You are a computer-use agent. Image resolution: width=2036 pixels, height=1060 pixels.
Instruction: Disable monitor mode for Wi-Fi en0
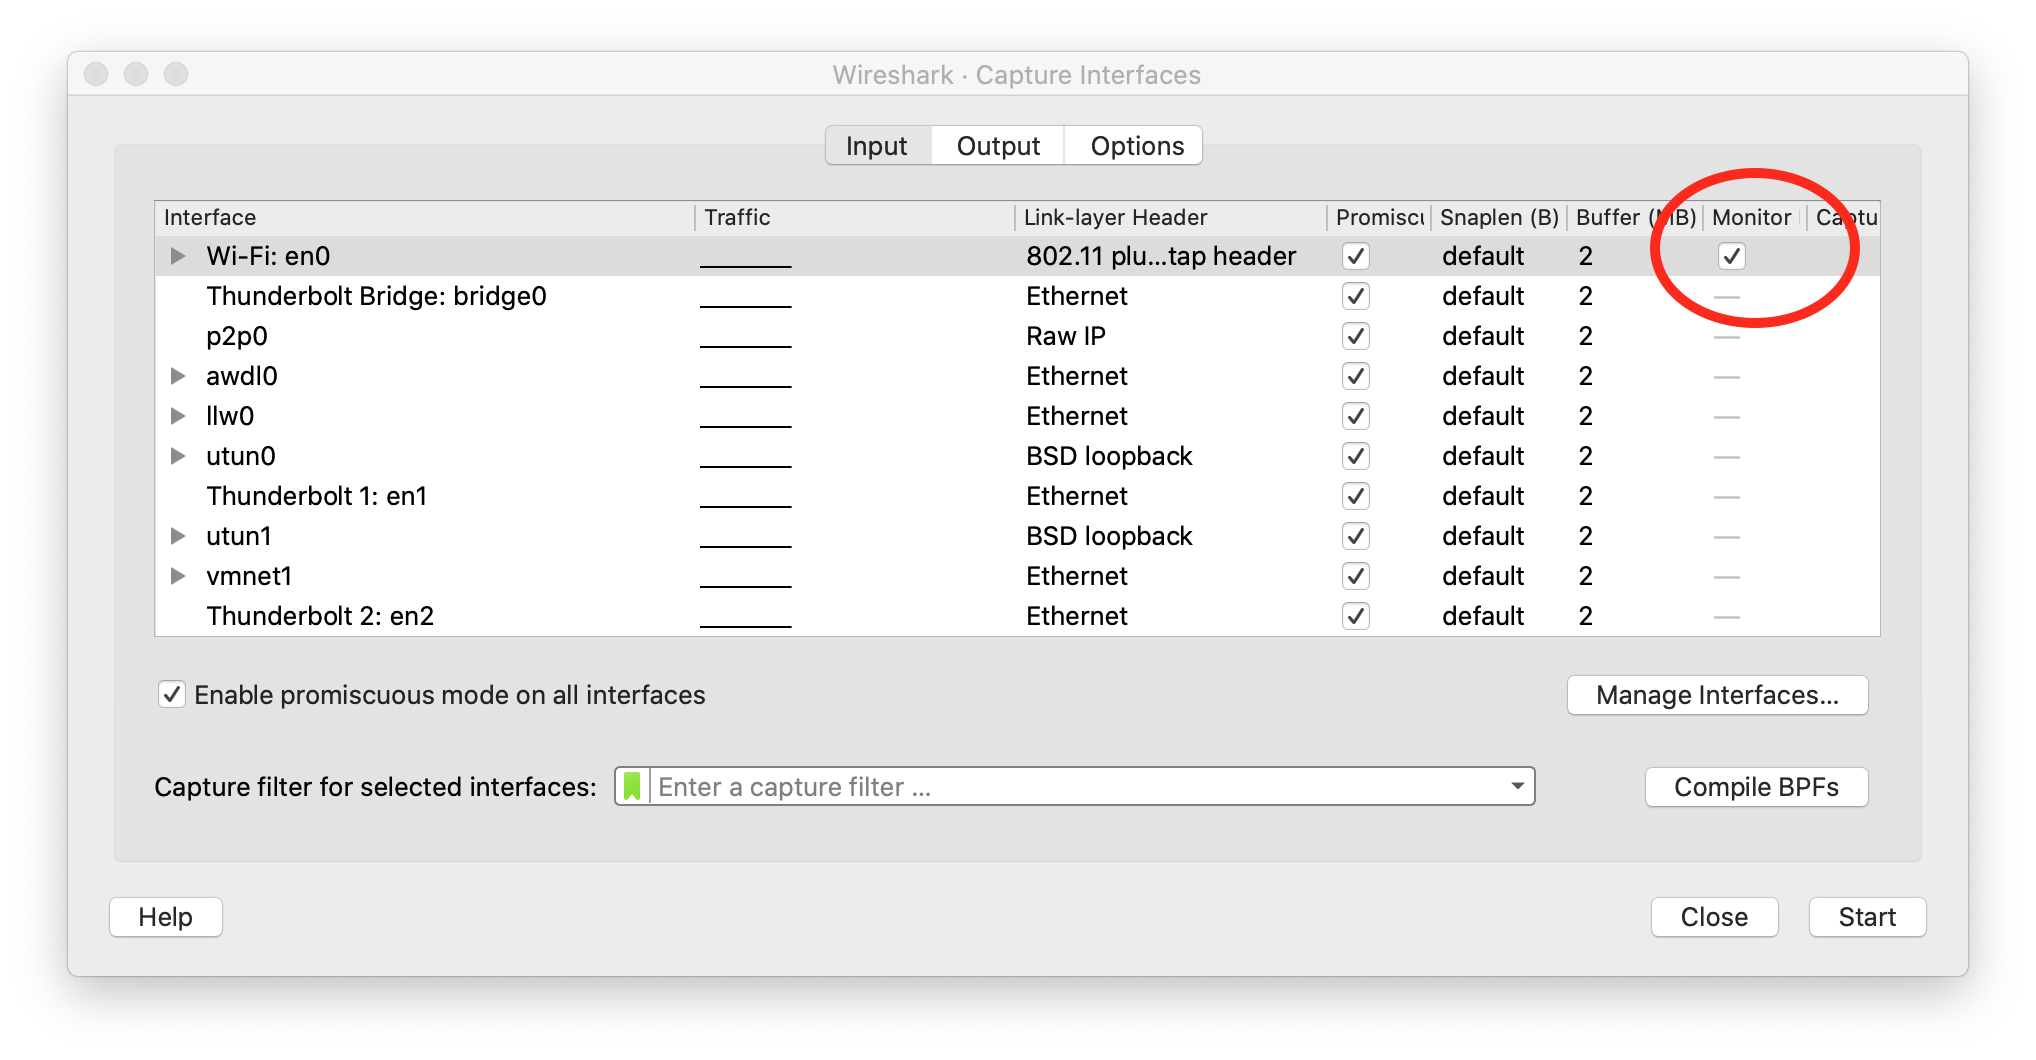click(1731, 256)
